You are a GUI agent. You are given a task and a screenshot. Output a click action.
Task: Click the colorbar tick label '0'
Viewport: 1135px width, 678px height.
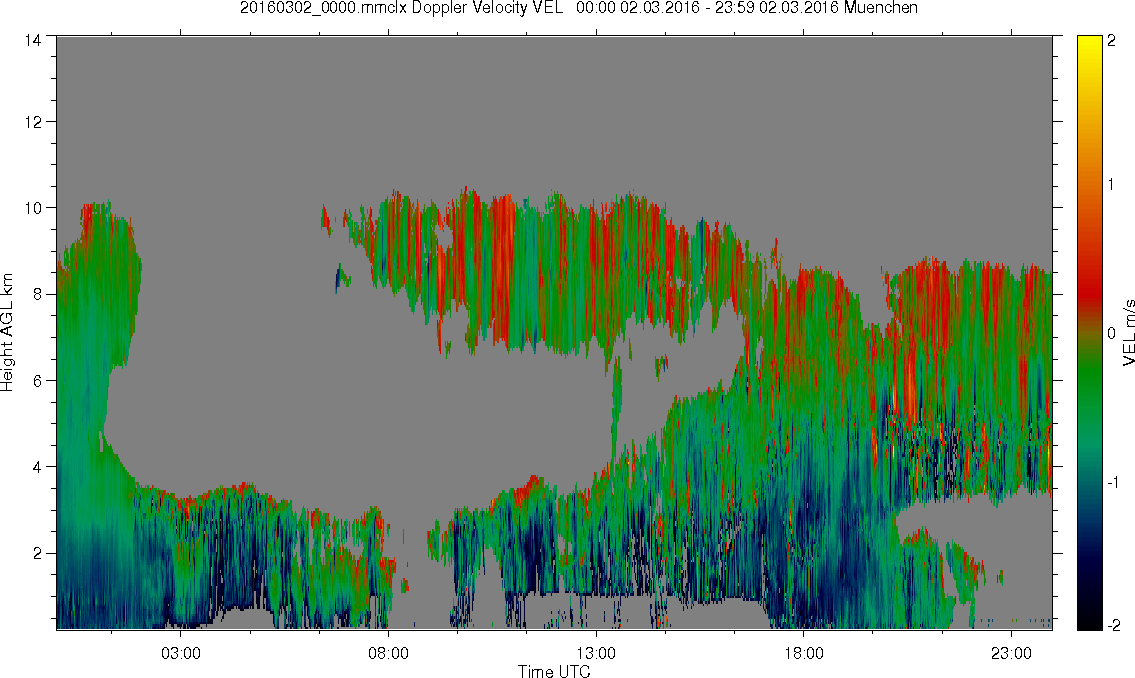1112,334
